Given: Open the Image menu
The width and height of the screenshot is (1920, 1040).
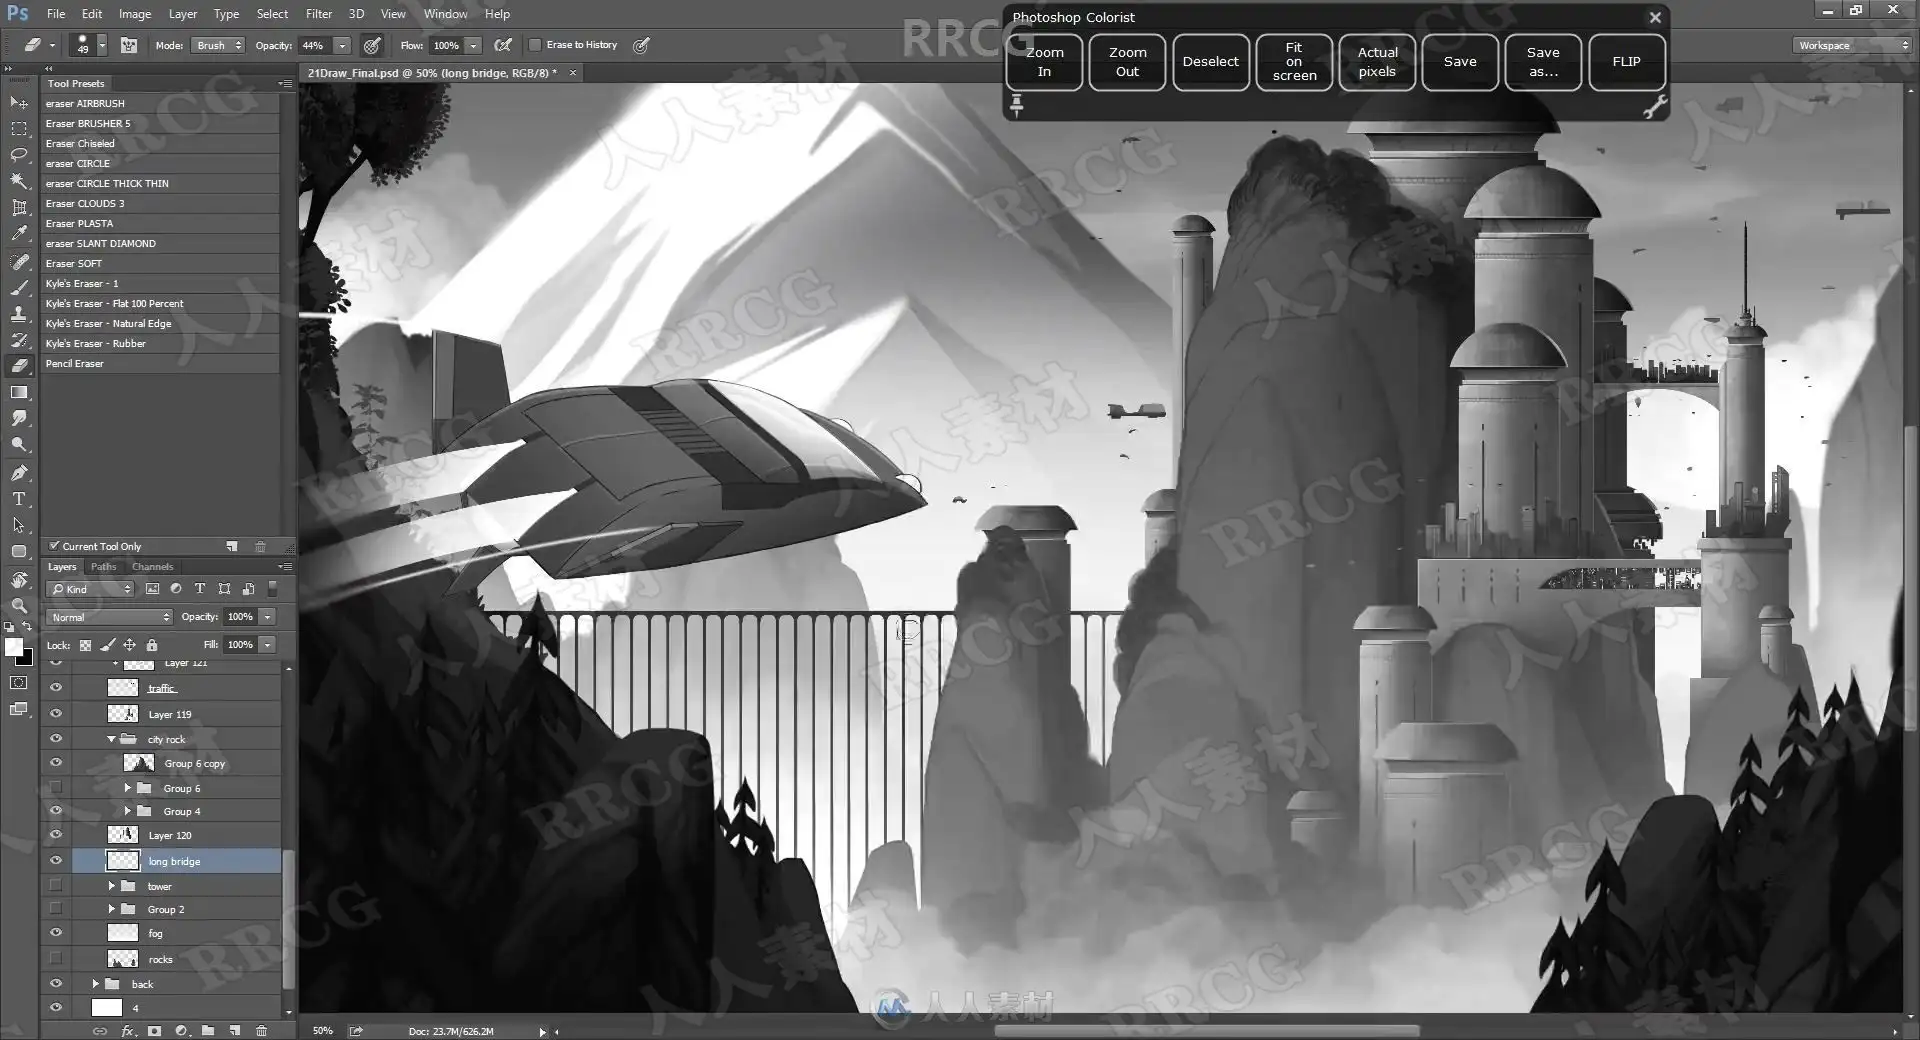Looking at the screenshot, I should click(x=135, y=14).
